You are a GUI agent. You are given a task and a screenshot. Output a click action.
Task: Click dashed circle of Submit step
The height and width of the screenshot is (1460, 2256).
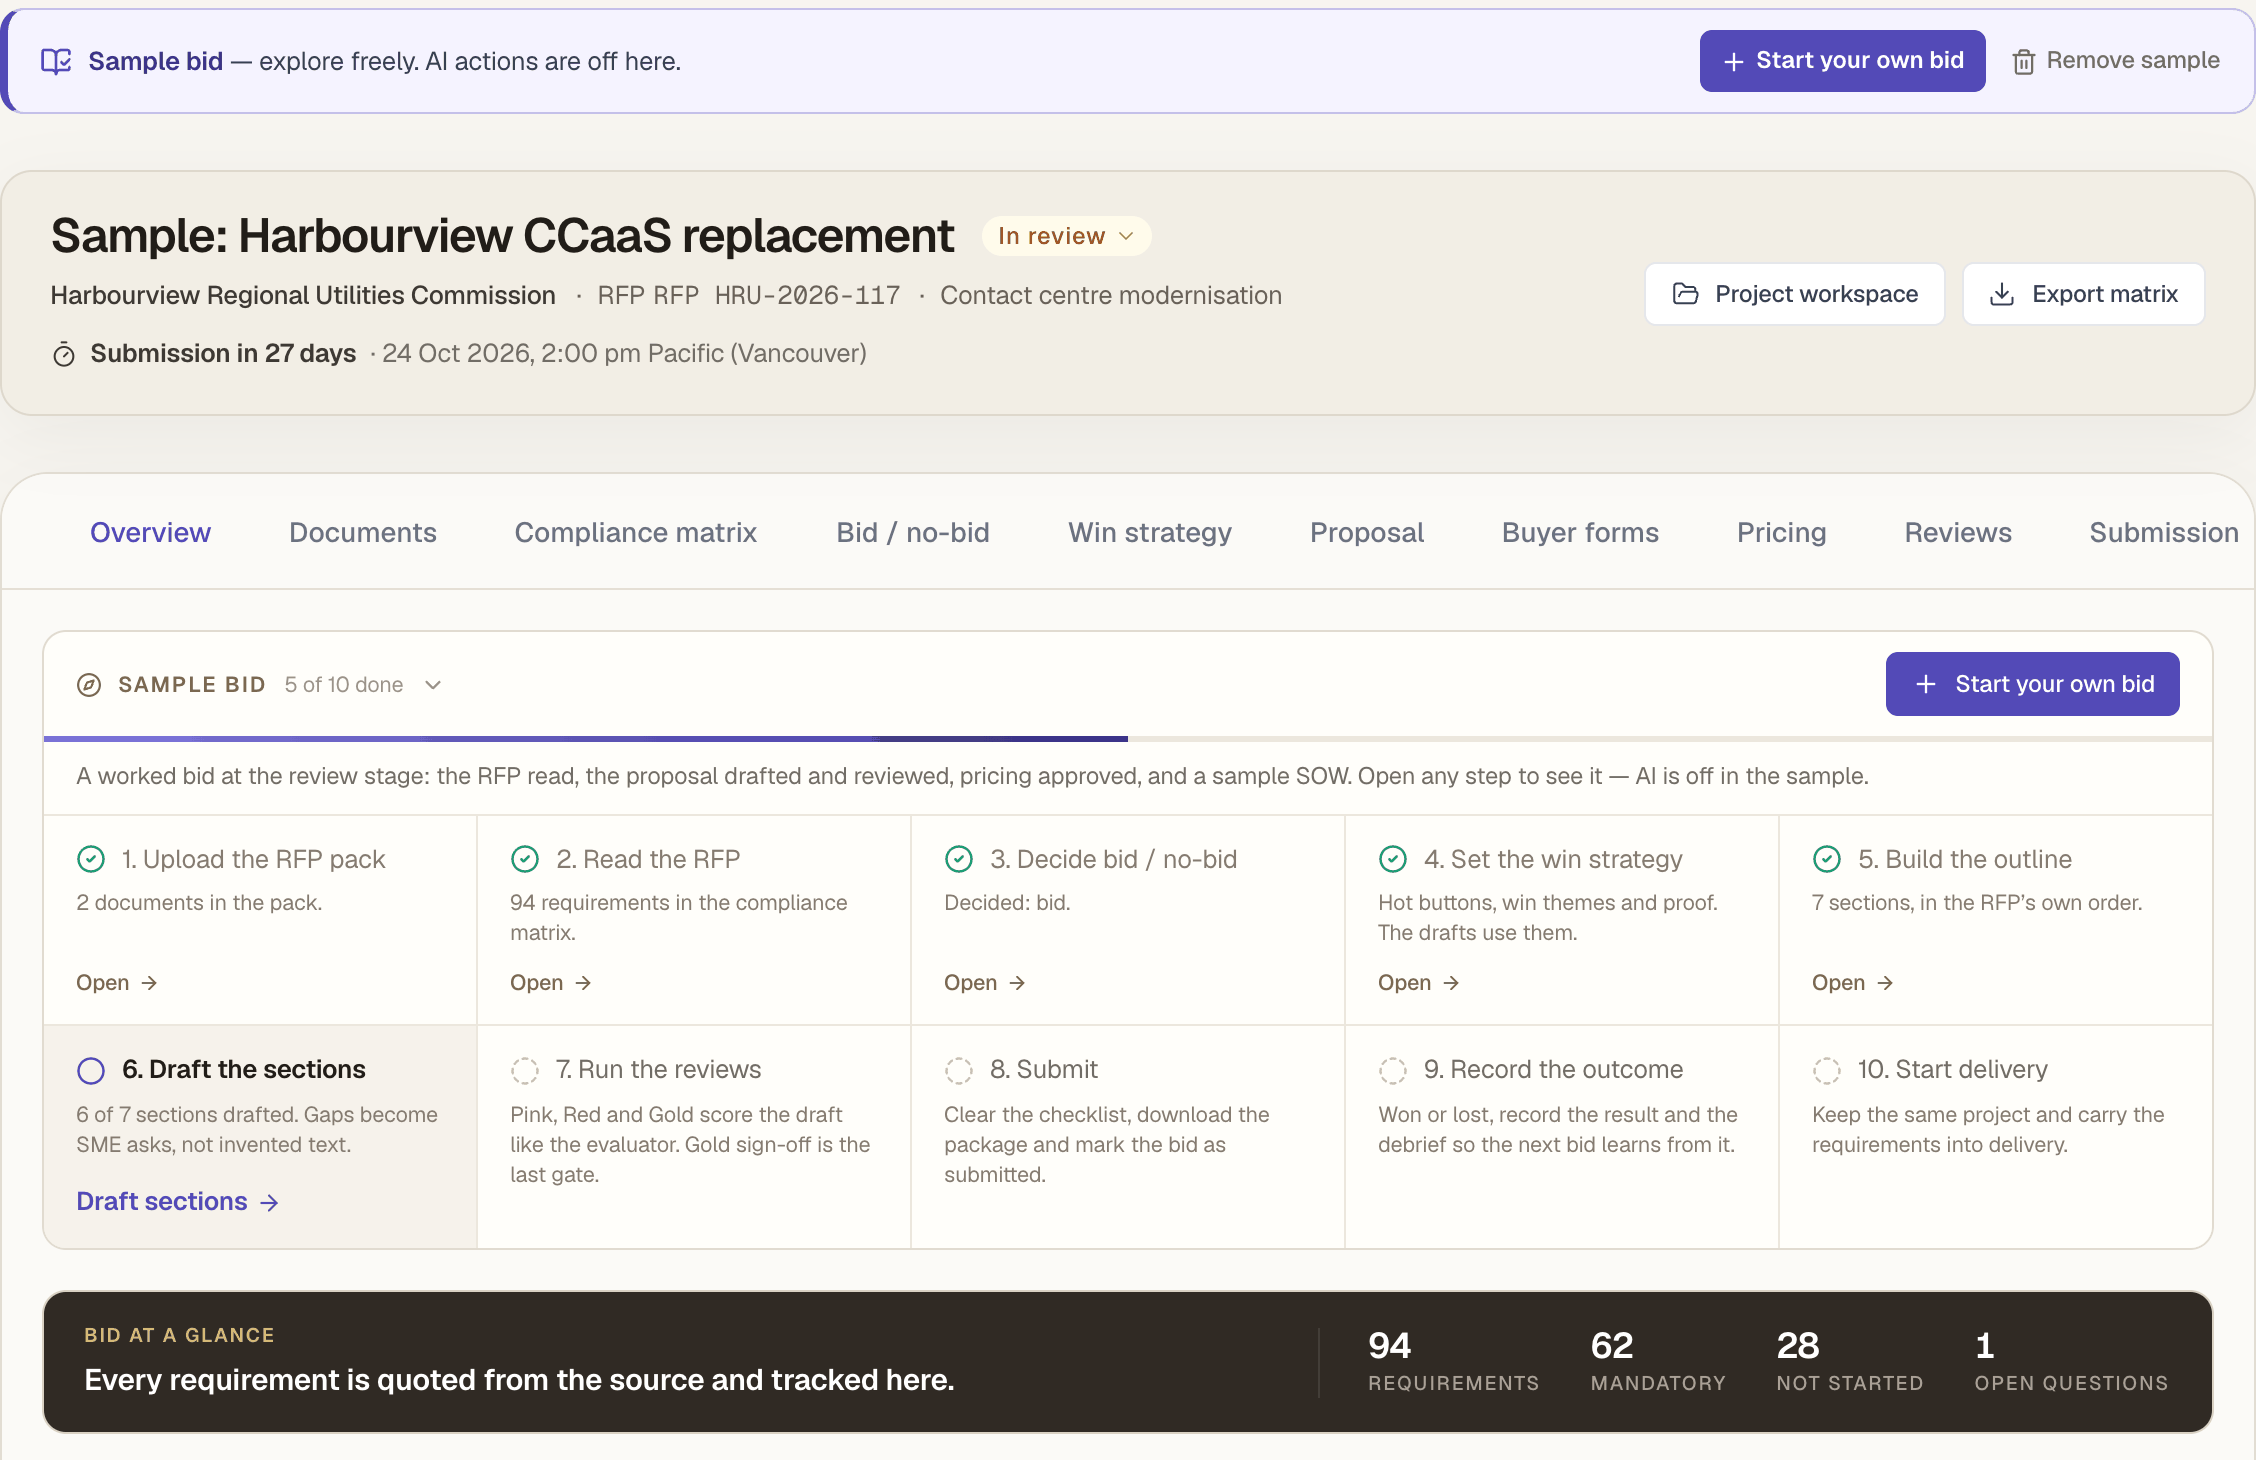click(x=959, y=1070)
